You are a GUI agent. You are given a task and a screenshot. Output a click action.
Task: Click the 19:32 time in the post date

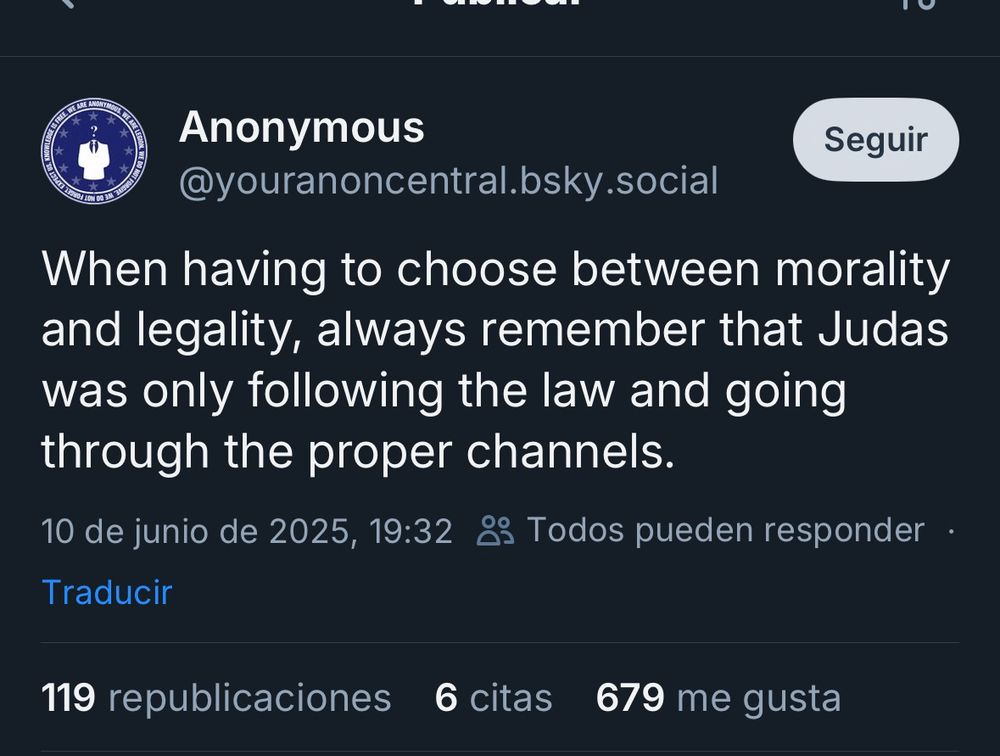[x=411, y=531]
